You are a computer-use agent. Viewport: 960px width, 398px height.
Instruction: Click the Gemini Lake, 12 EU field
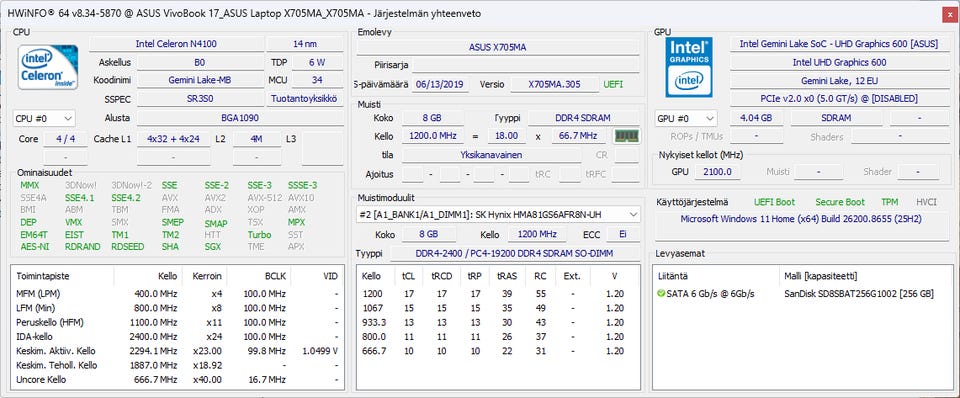pyautogui.click(x=839, y=80)
